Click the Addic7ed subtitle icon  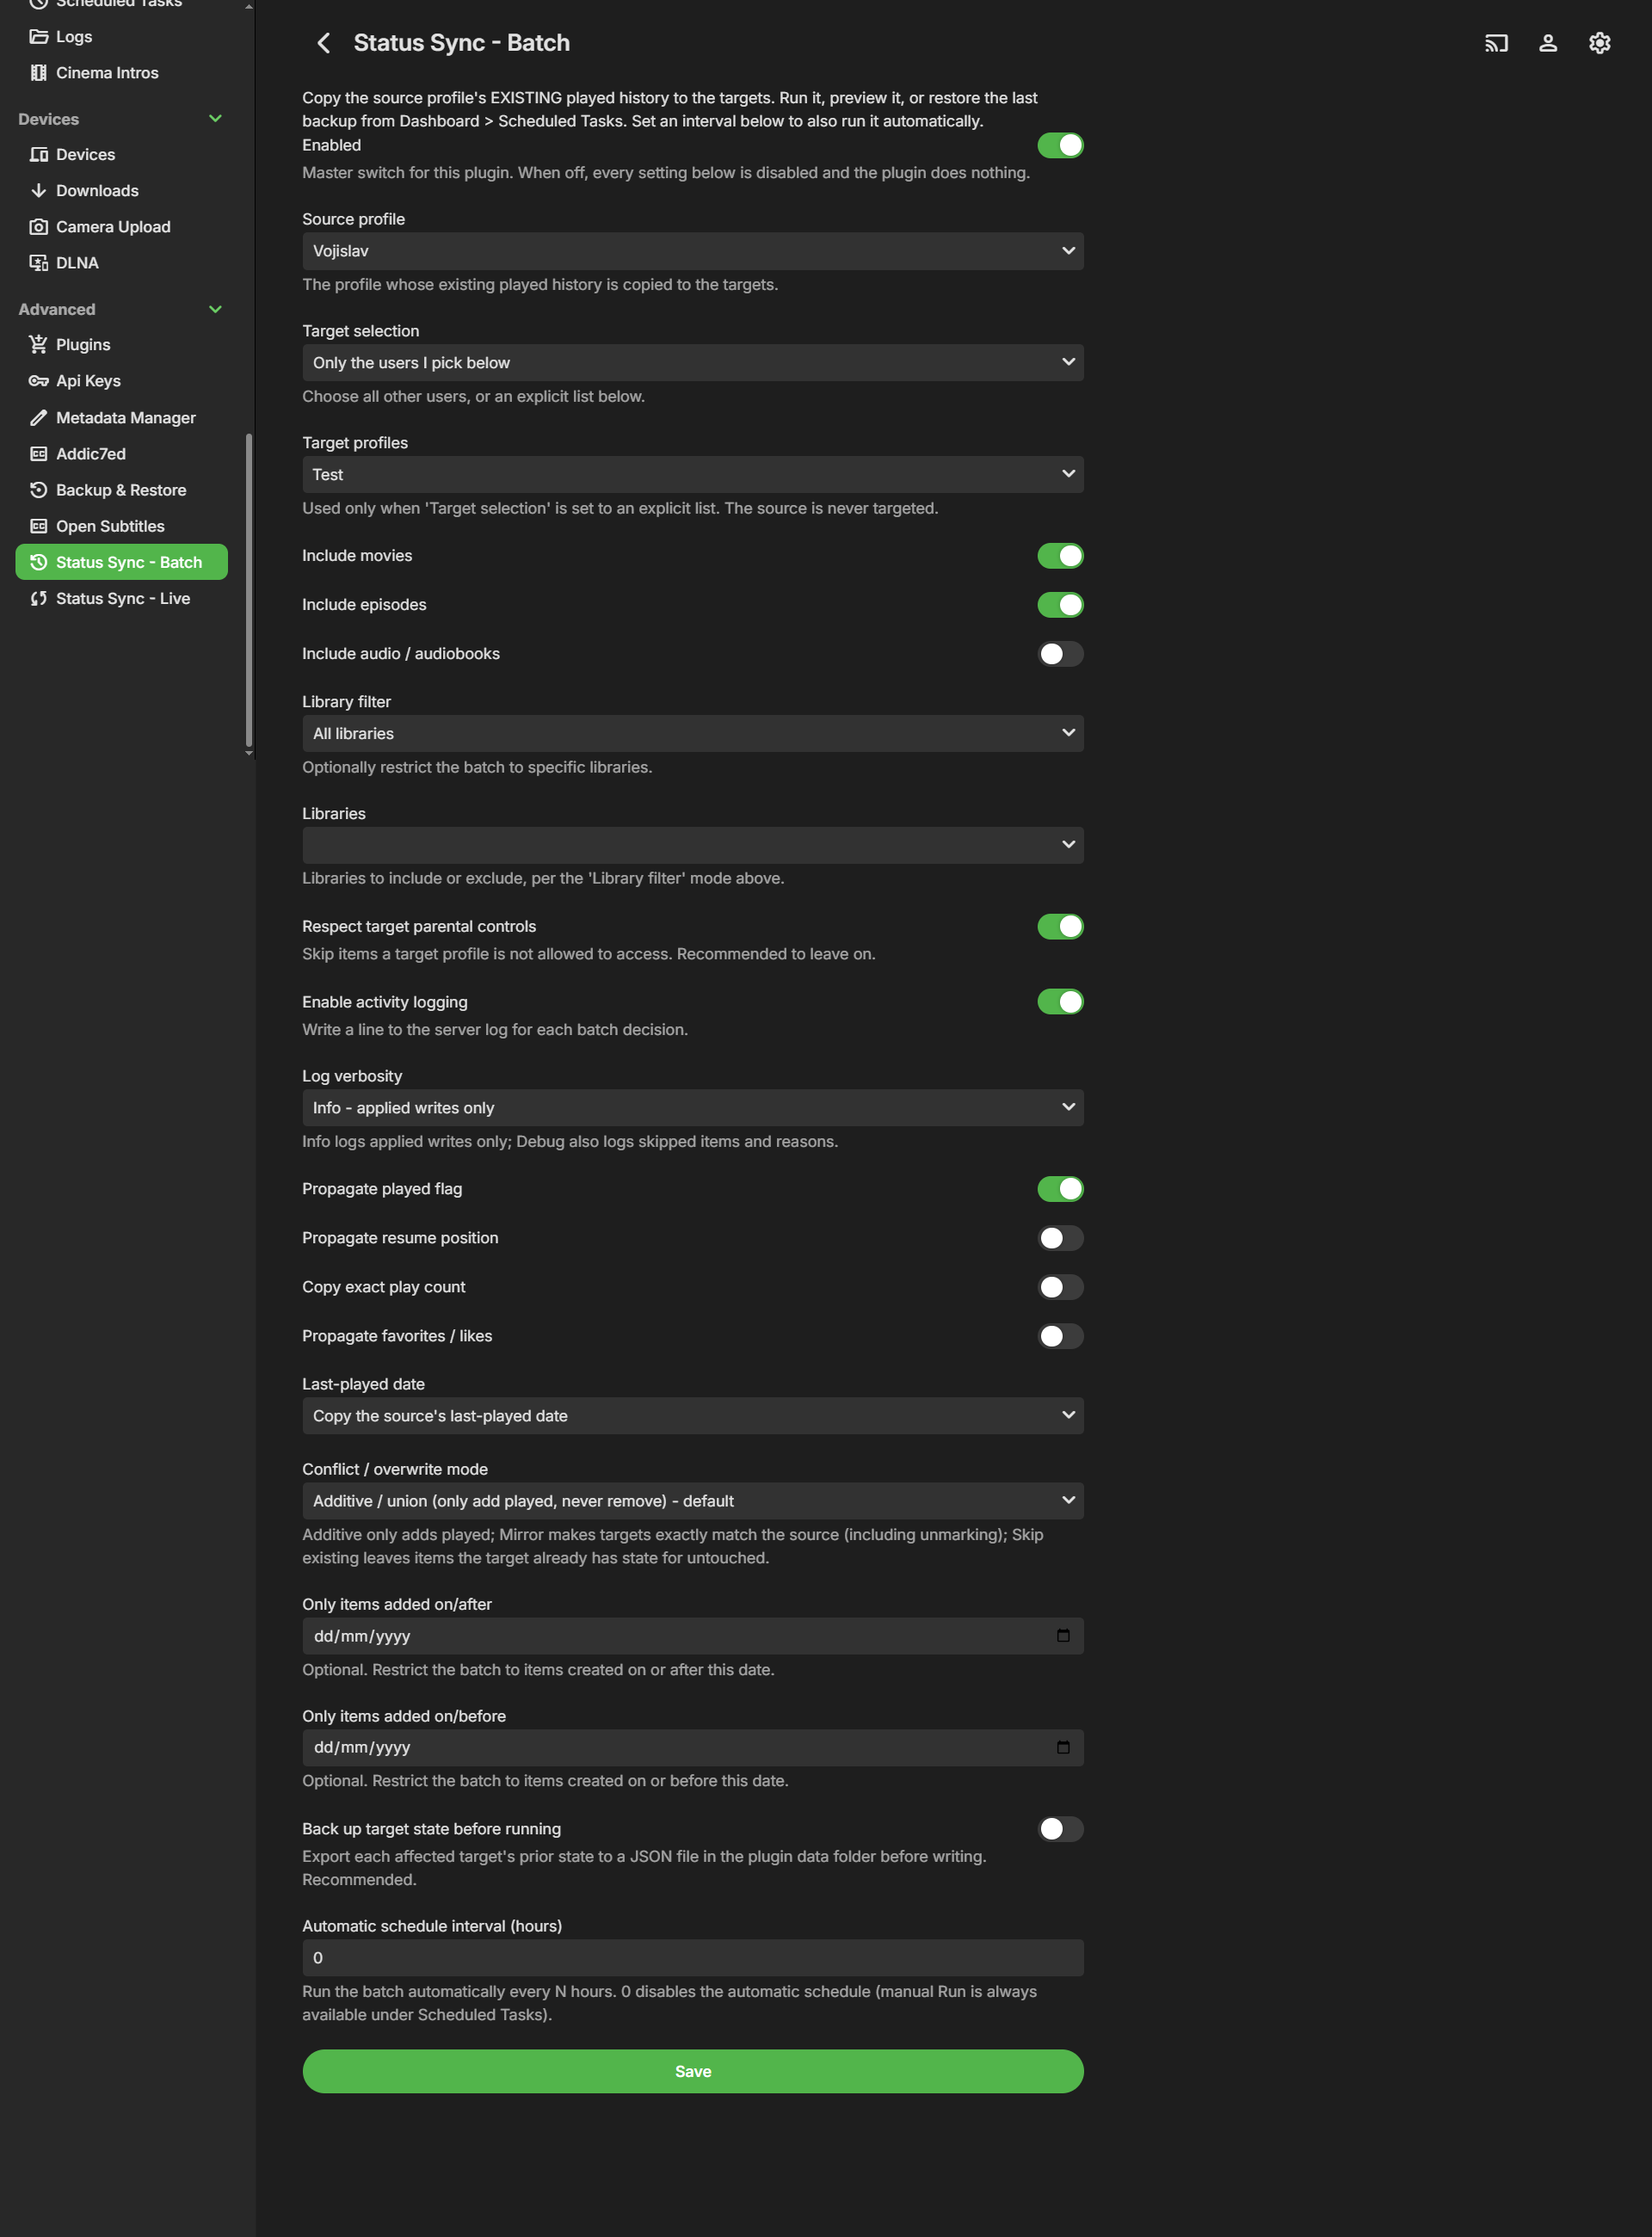pyautogui.click(x=39, y=454)
